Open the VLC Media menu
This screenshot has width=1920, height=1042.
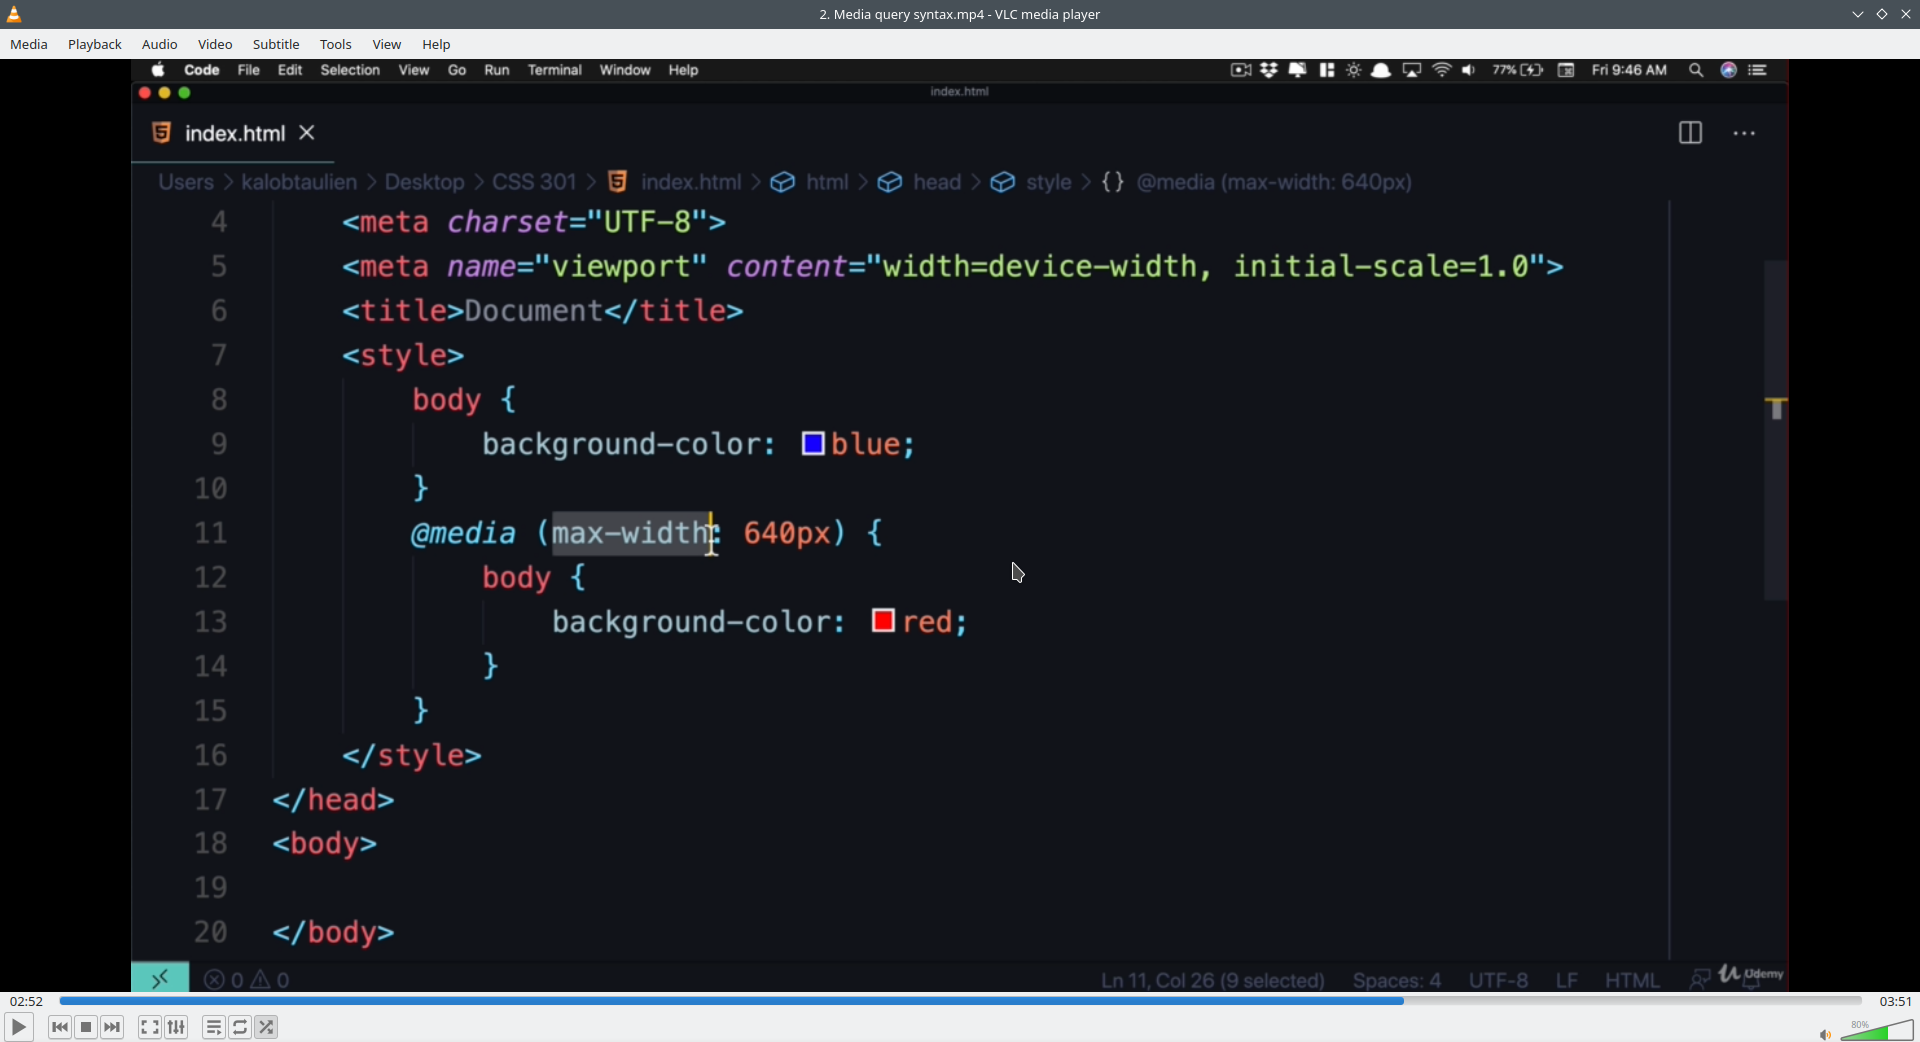tap(29, 44)
